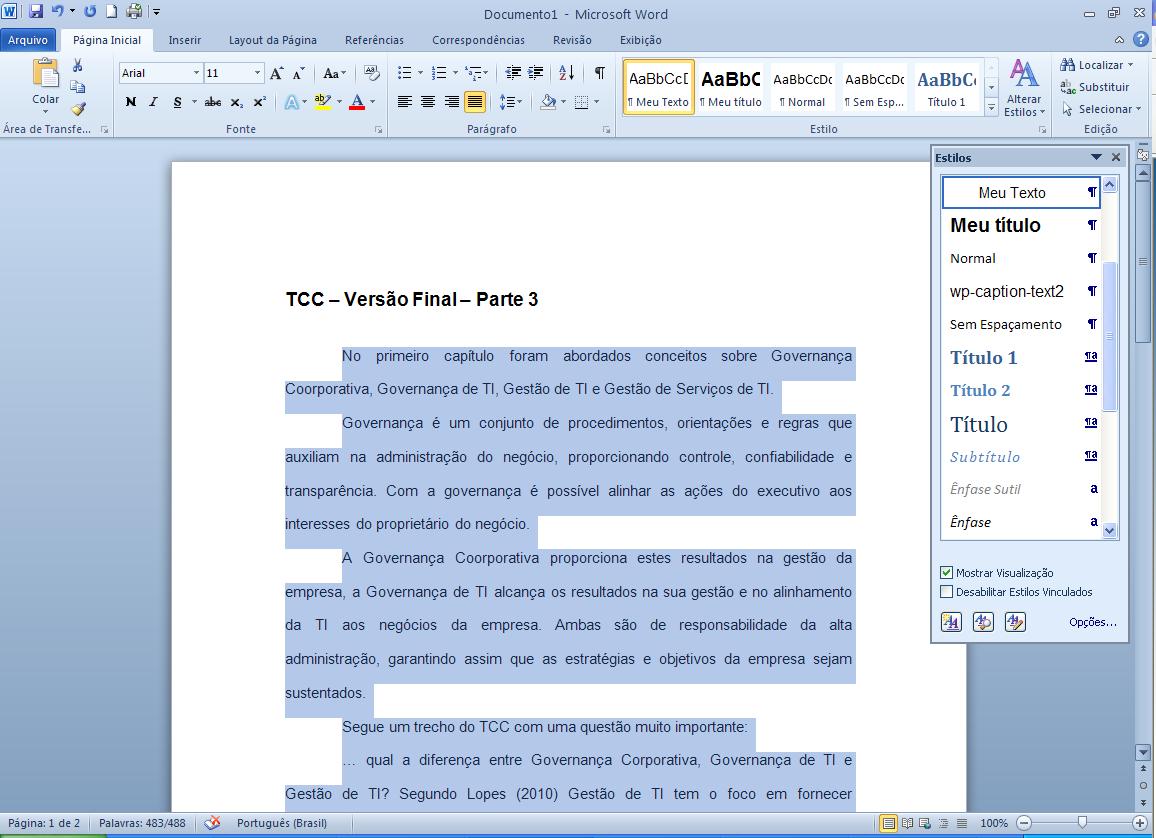Show paragraph marks with the pilcrow icon
The height and width of the screenshot is (838, 1156).
(600, 73)
